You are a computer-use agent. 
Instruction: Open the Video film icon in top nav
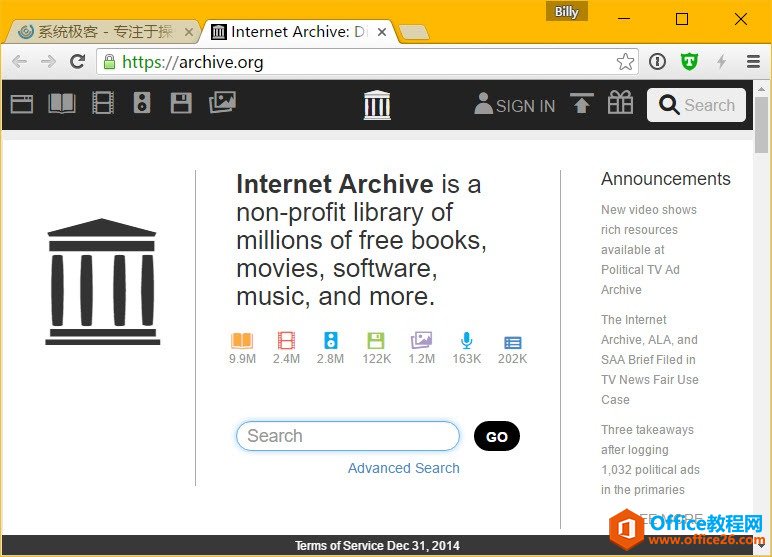(x=103, y=103)
